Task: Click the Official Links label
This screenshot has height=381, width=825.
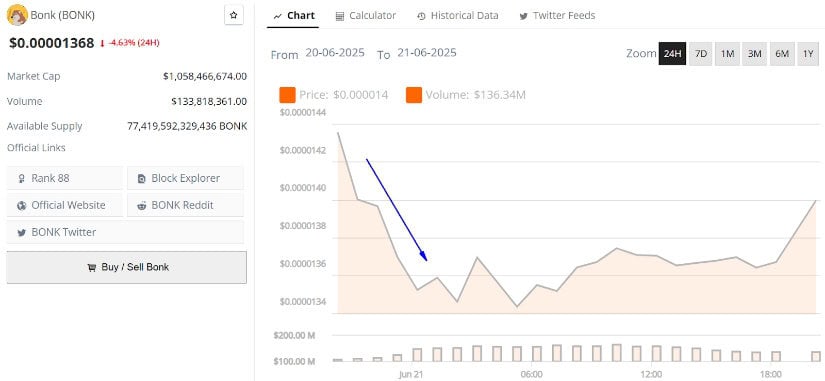Action: coord(36,148)
